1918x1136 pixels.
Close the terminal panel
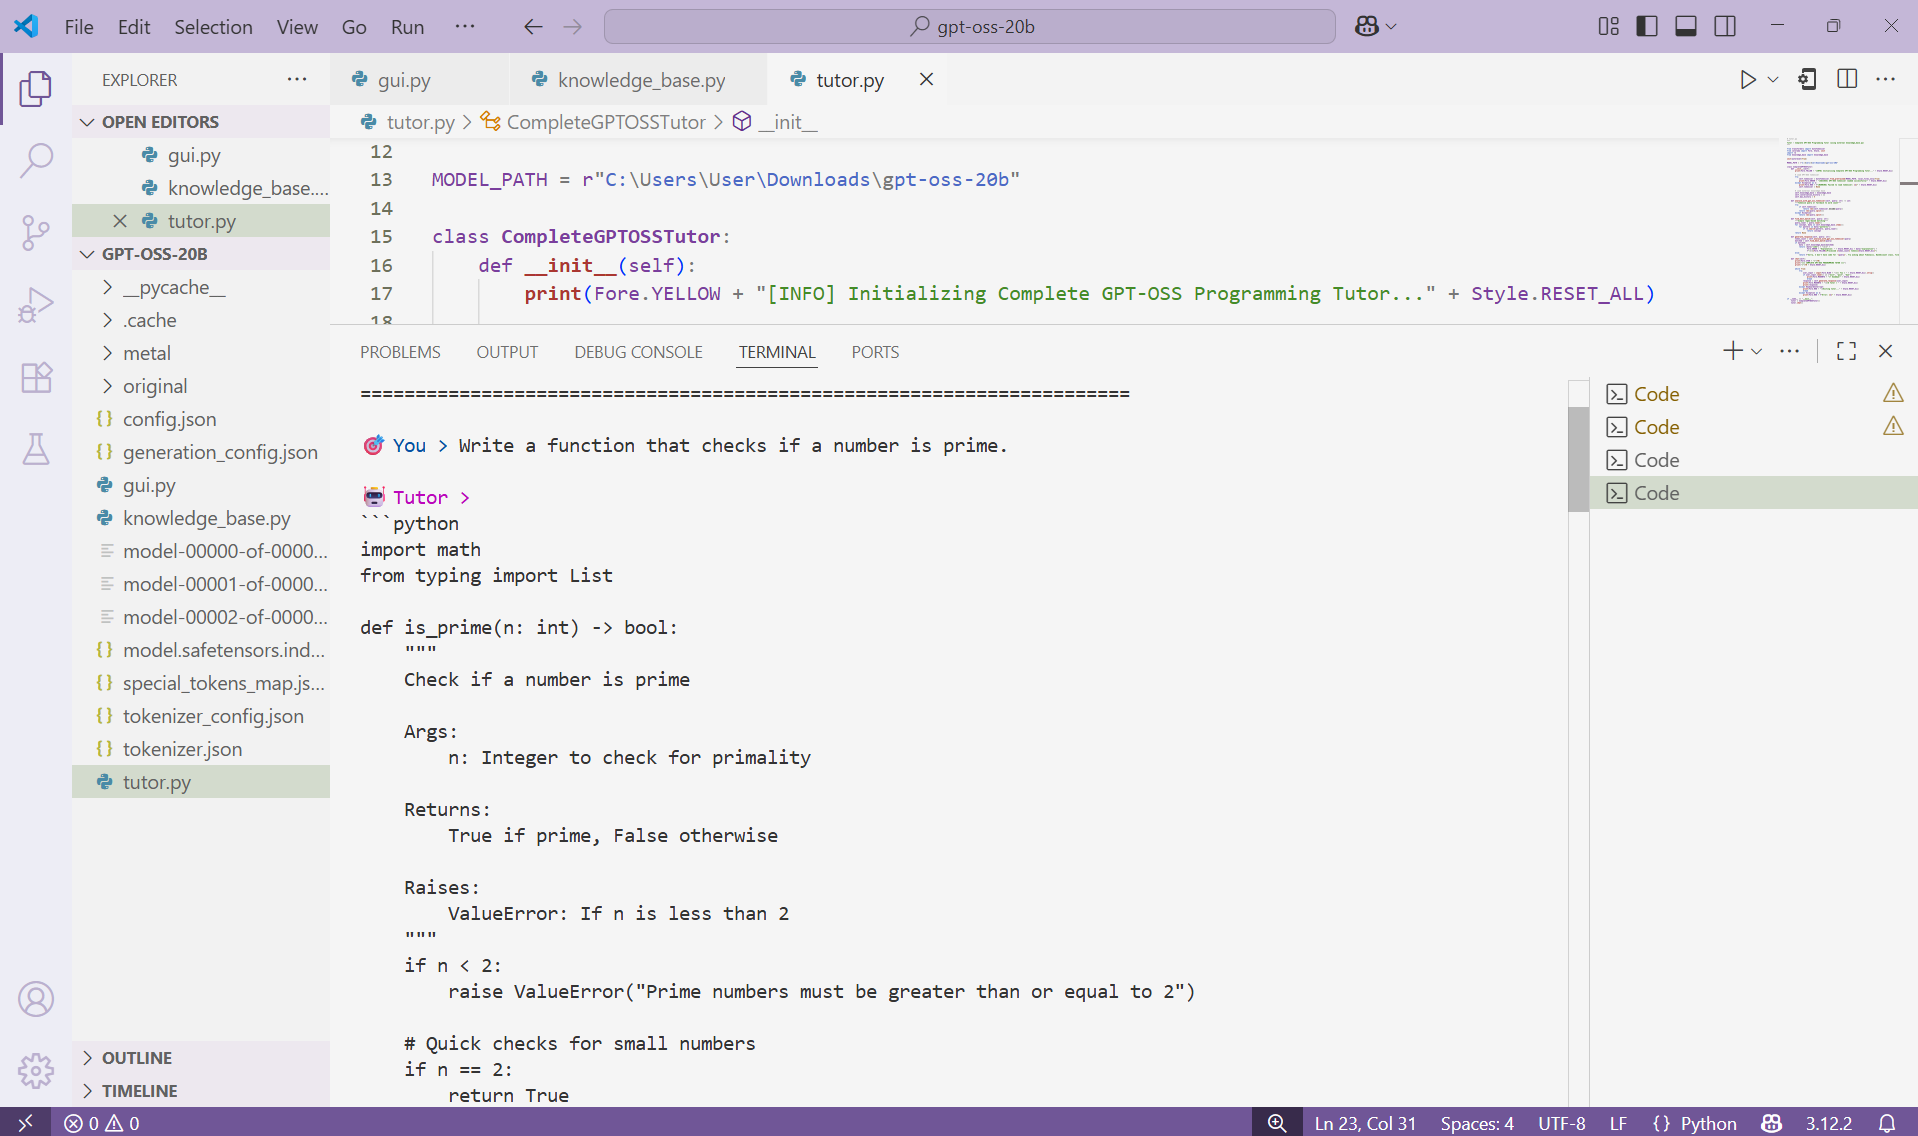tap(1886, 351)
